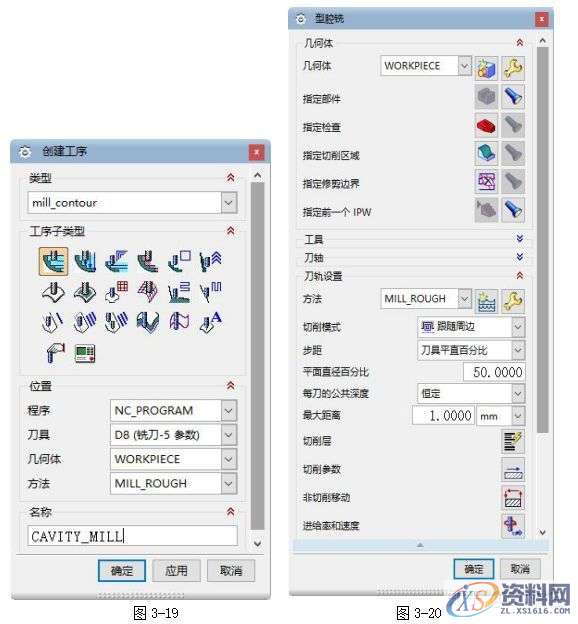This screenshot has width=578, height=624.
Task: Open the 几何体 WORKPIECE dropdown in 创建工序
Action: 228,459
